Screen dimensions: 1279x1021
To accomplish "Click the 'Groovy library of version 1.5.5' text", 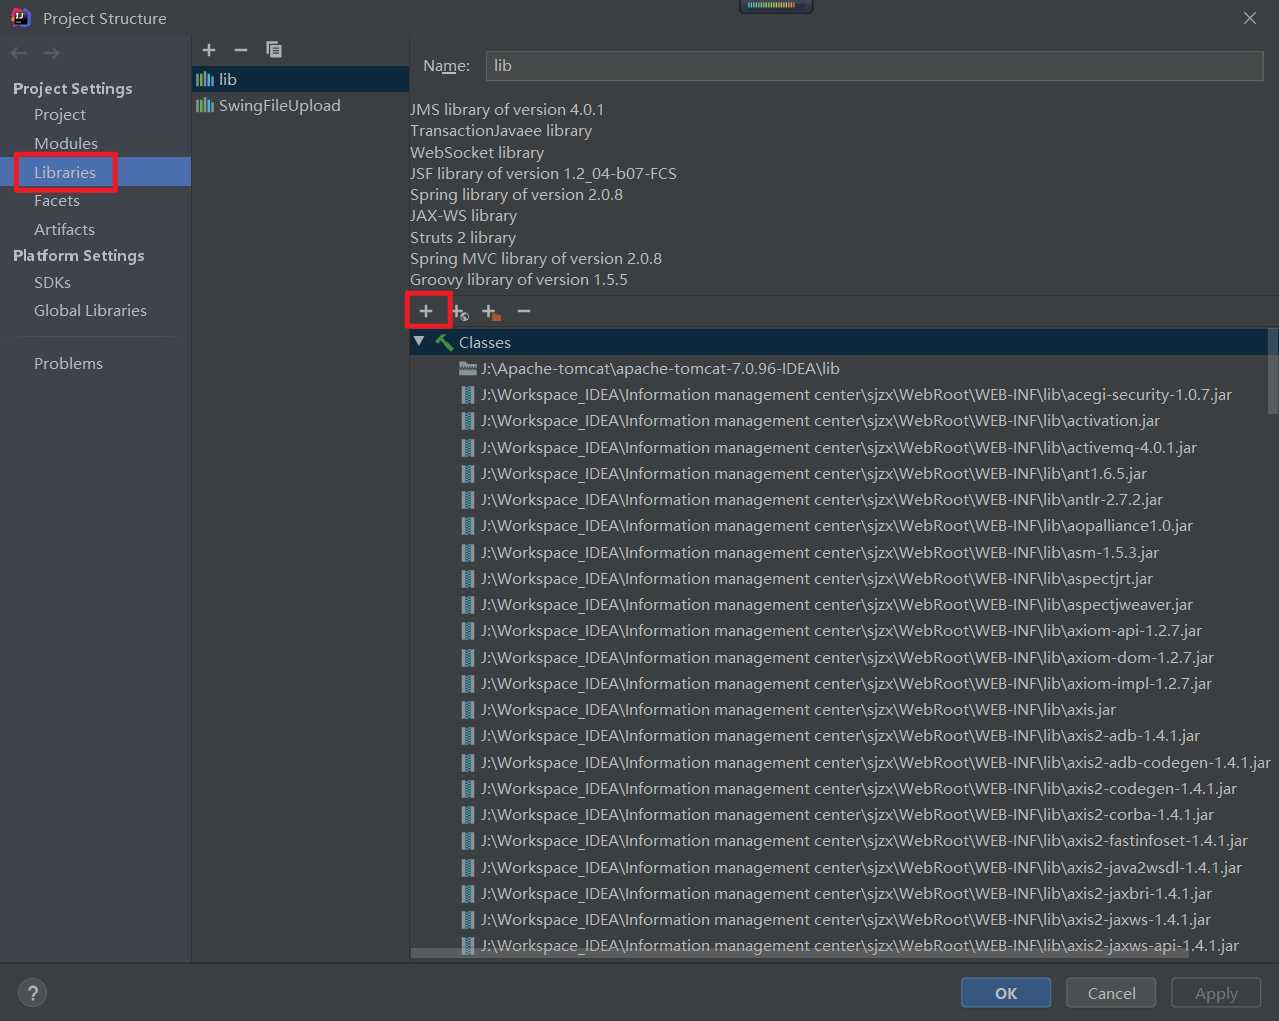I will click(519, 280).
